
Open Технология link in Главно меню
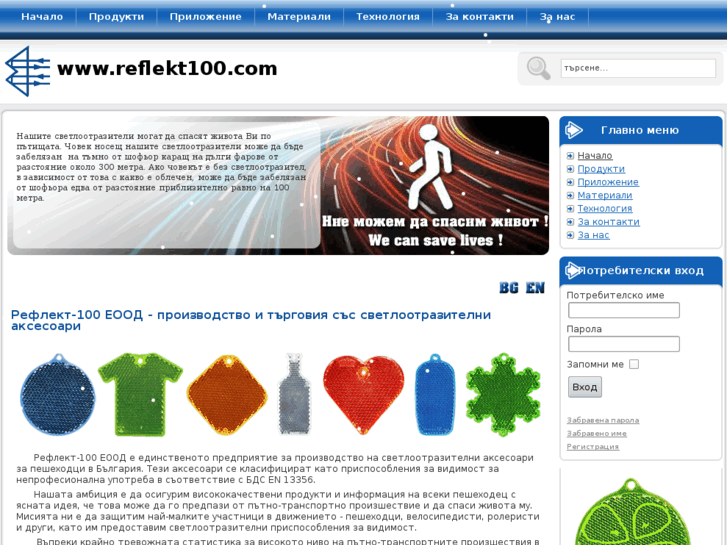pos(605,209)
